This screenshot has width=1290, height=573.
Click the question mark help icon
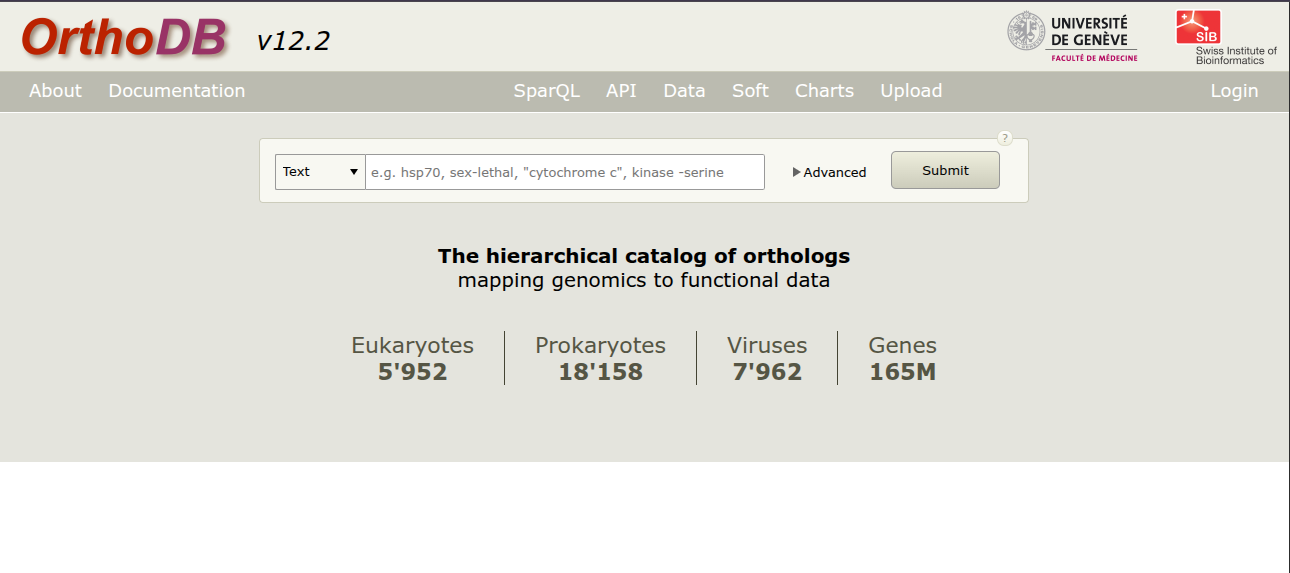(x=1005, y=138)
